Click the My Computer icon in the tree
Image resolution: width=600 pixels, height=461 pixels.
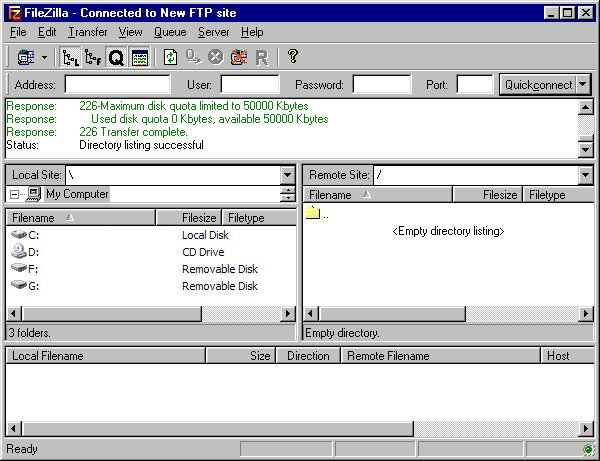click(34, 194)
